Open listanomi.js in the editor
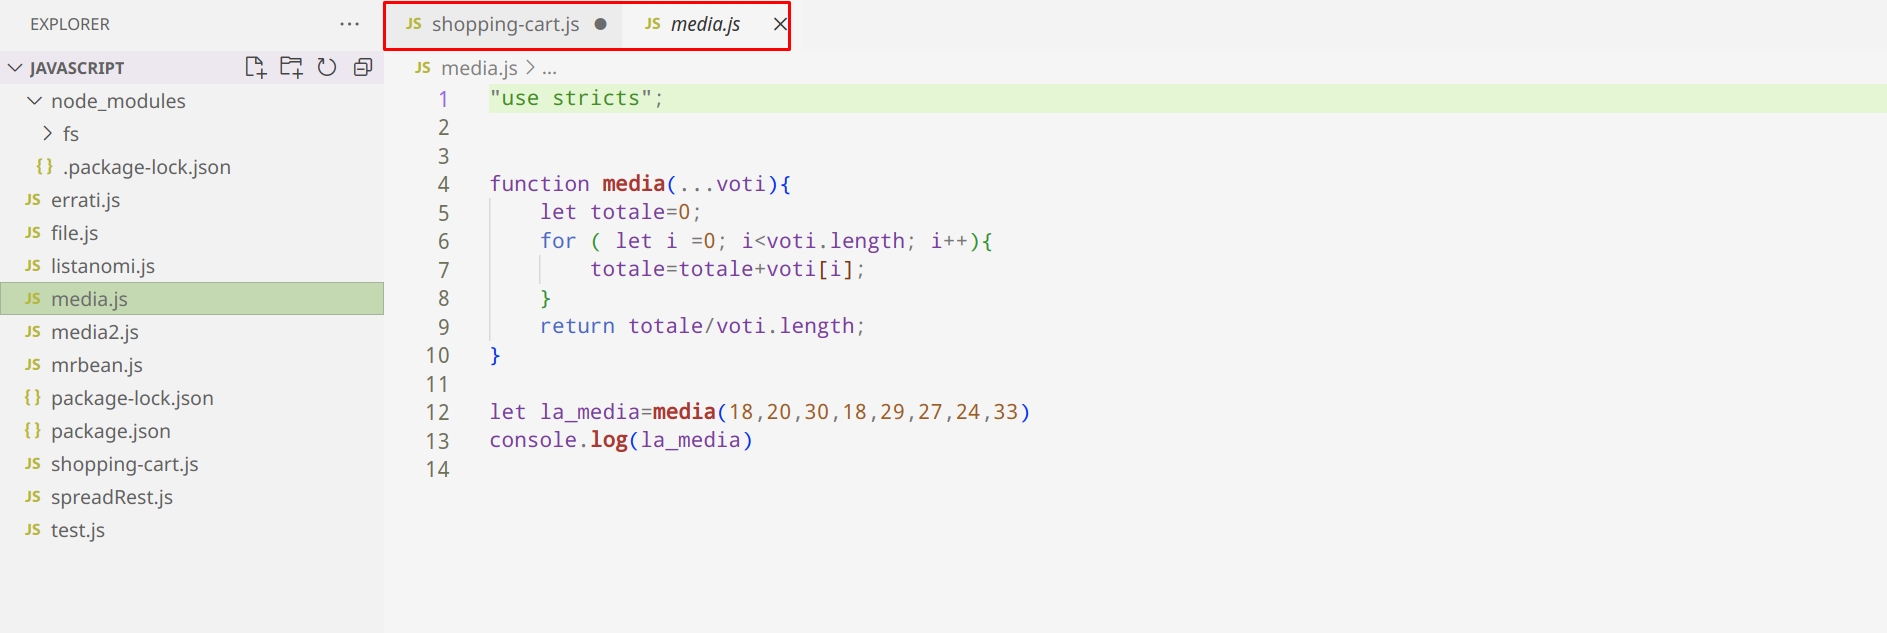Image resolution: width=1887 pixels, height=633 pixels. coord(102,266)
